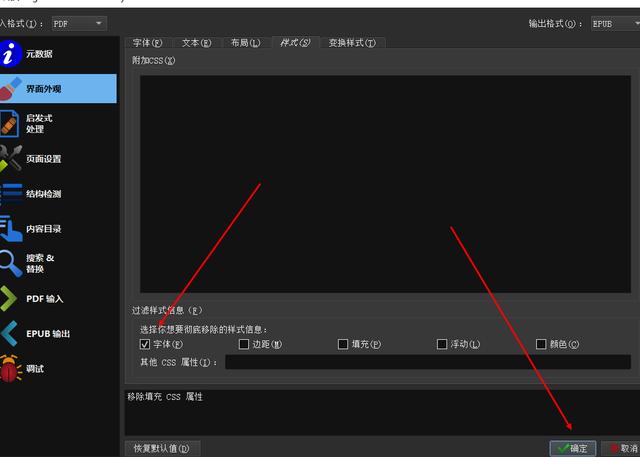Select the 页面设置 sidebar label
Image resolution: width=640 pixels, height=457 pixels.
[x=44, y=159]
